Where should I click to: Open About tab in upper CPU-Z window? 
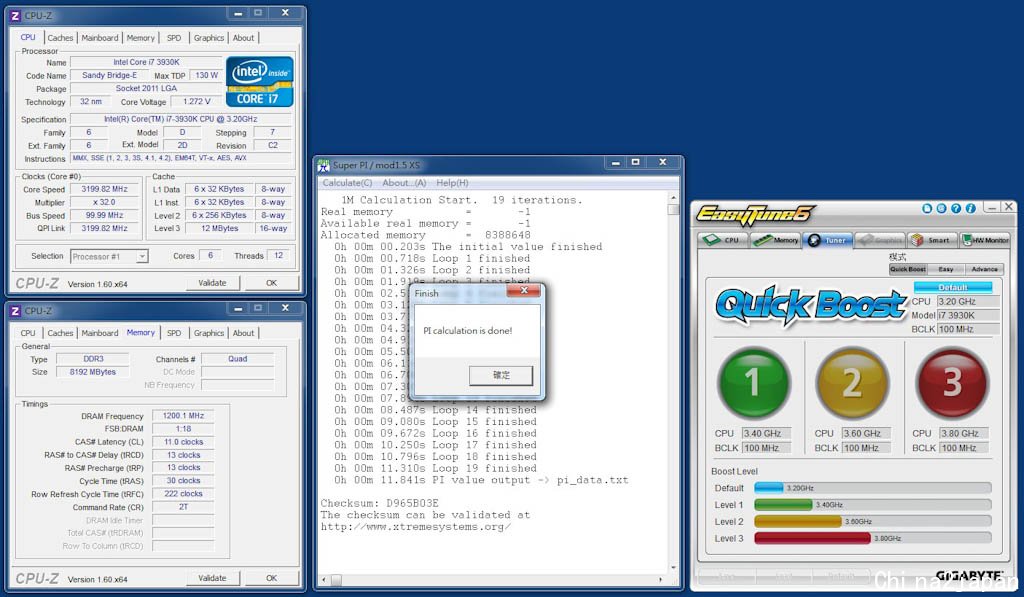point(244,38)
